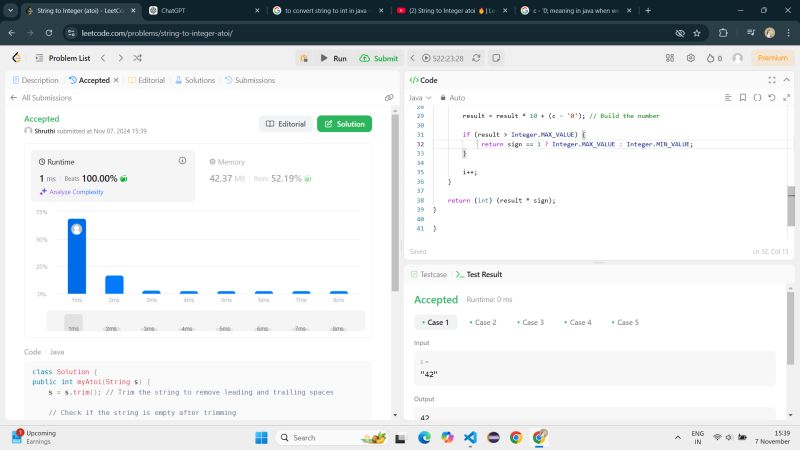
Task: Open the Java language dropdown
Action: (x=420, y=97)
